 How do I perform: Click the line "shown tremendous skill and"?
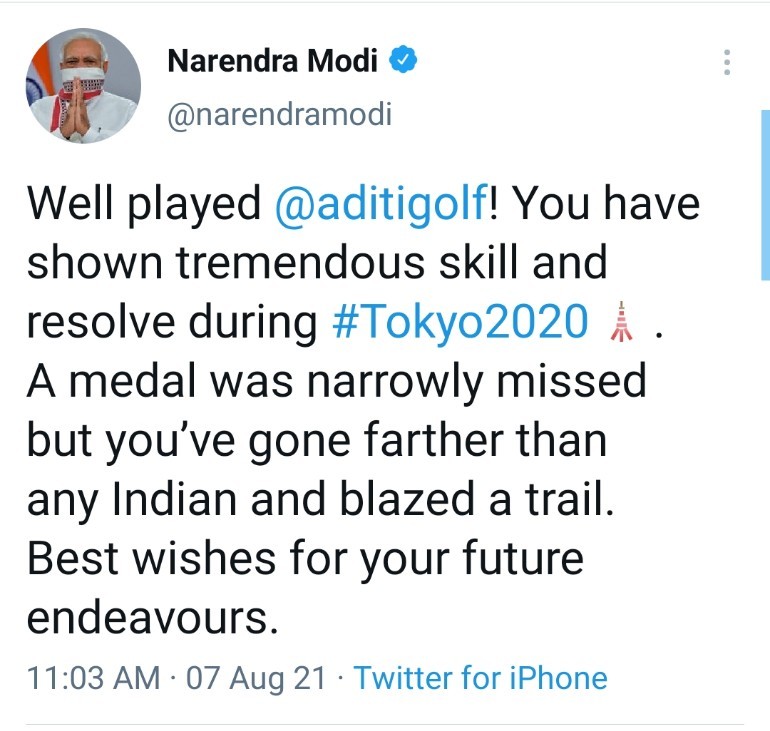click(x=316, y=263)
